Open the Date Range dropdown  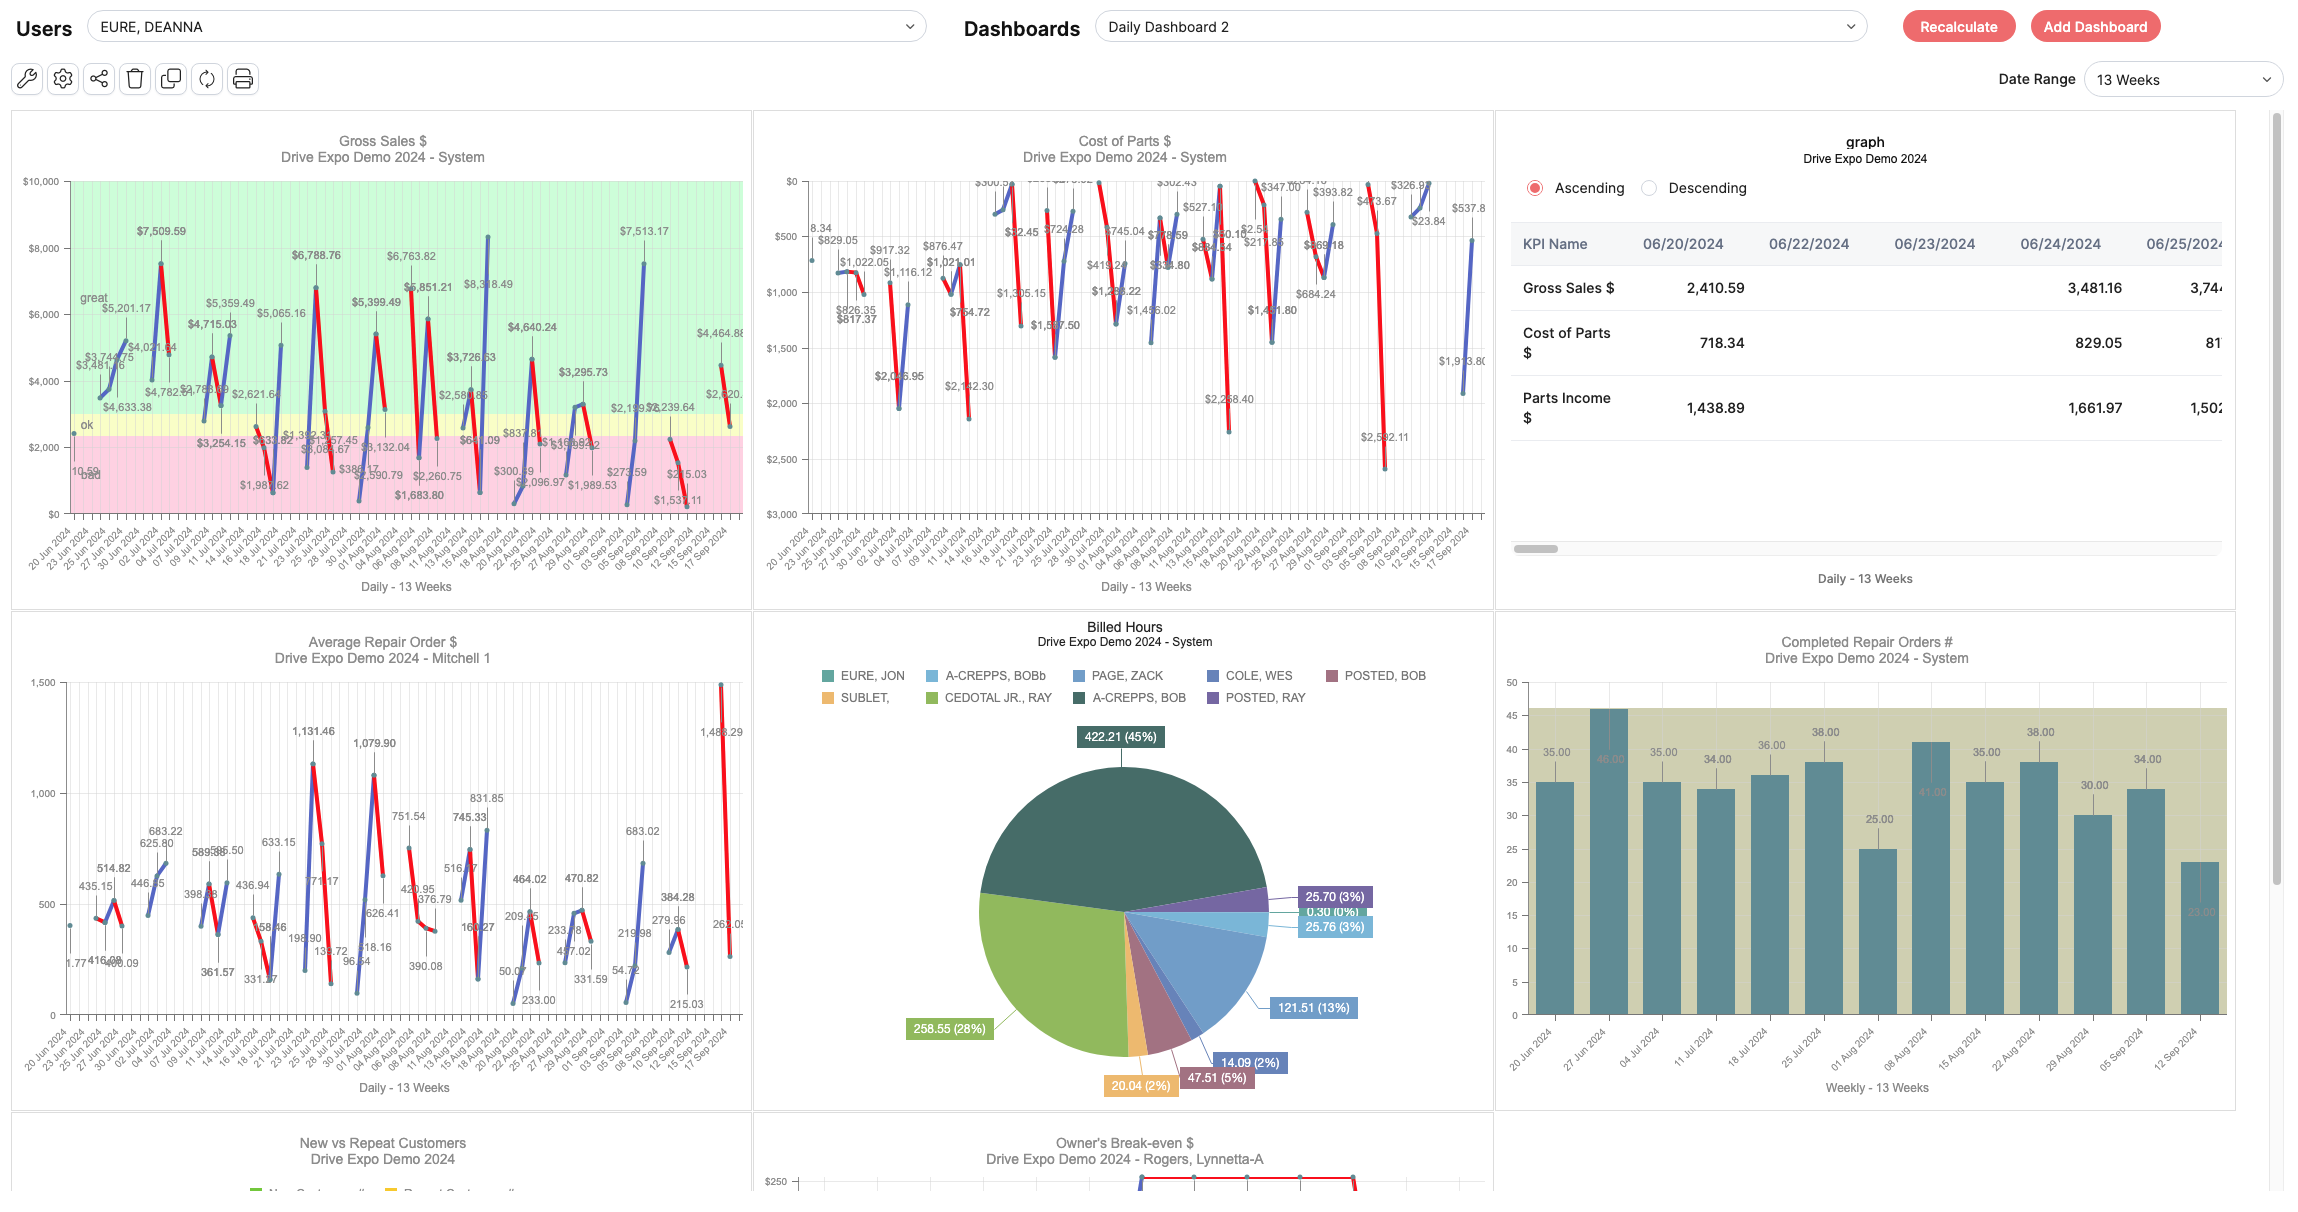pyautogui.click(x=2182, y=80)
